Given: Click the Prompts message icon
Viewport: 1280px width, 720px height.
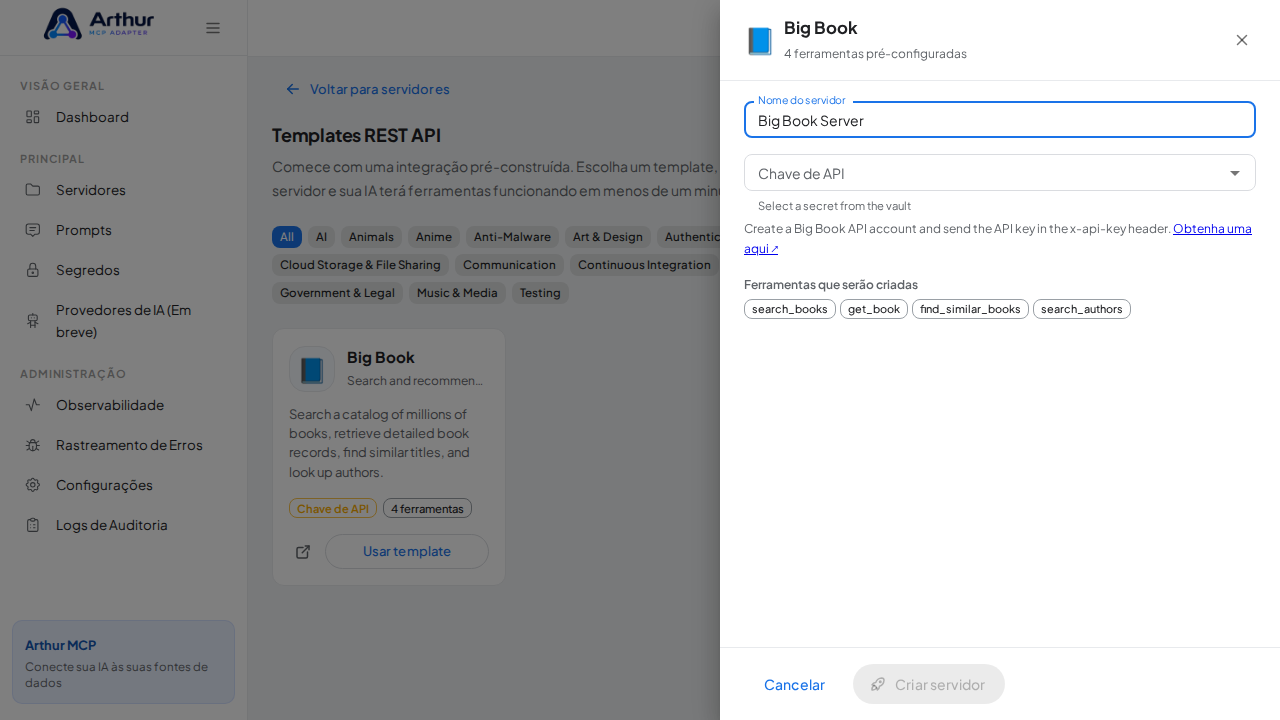Looking at the screenshot, I should [x=33, y=230].
